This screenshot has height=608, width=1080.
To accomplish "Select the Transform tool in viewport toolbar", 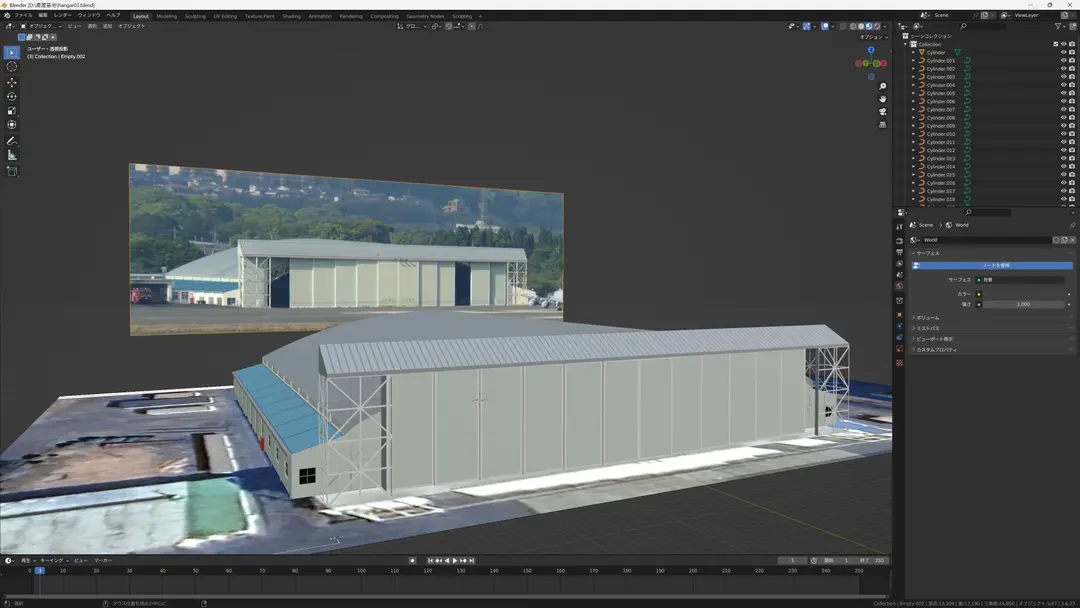I will coord(12,125).
